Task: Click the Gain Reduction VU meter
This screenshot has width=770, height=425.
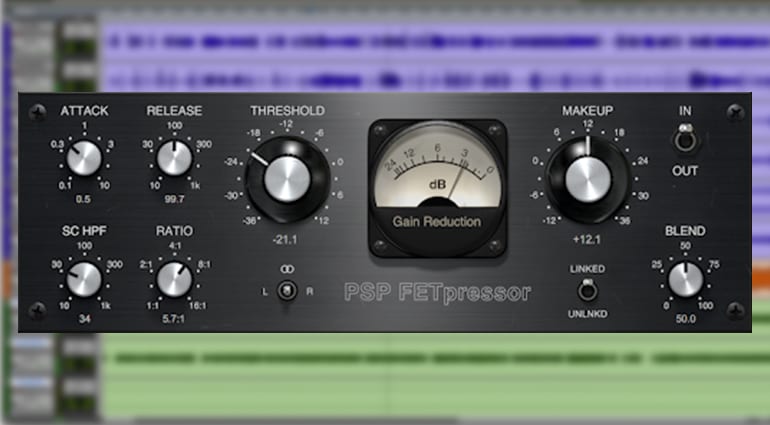Action: coord(438,188)
